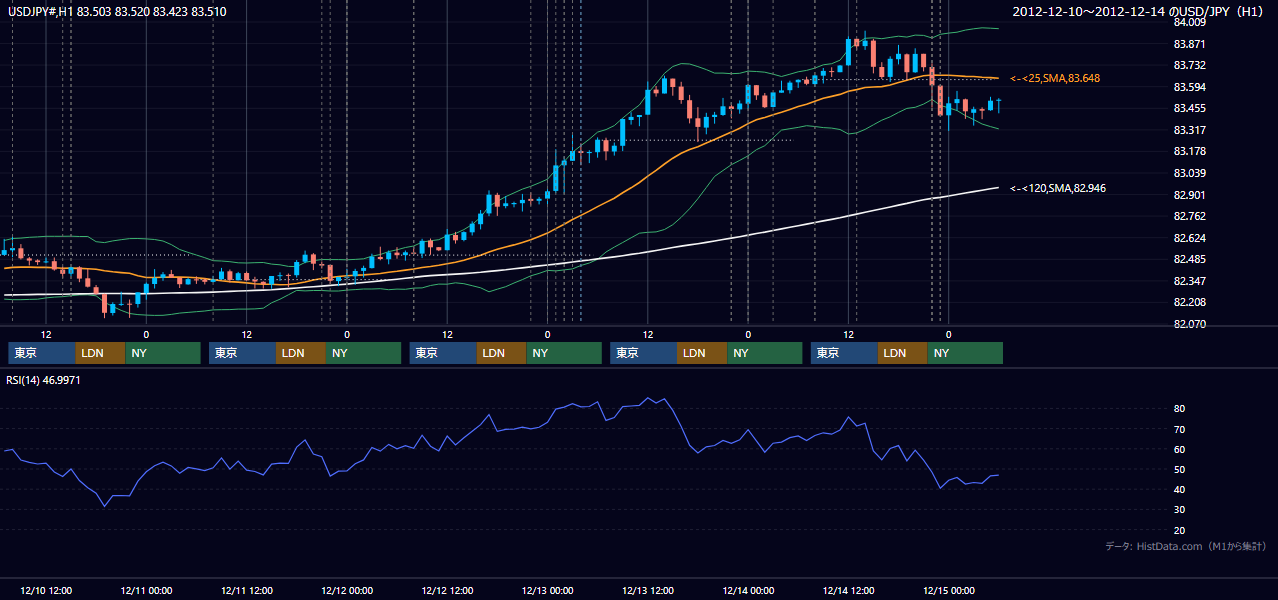Click the HistData.com data source credit

pos(1186,546)
